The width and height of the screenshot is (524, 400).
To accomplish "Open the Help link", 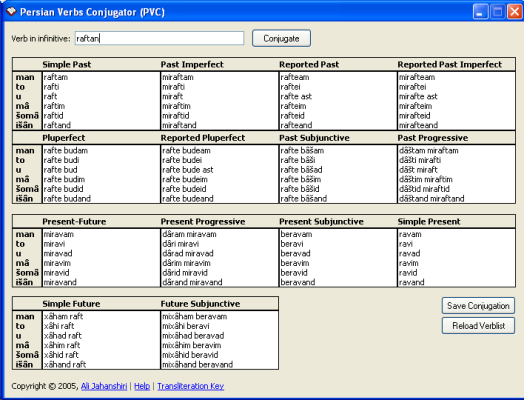I will point(142,386).
